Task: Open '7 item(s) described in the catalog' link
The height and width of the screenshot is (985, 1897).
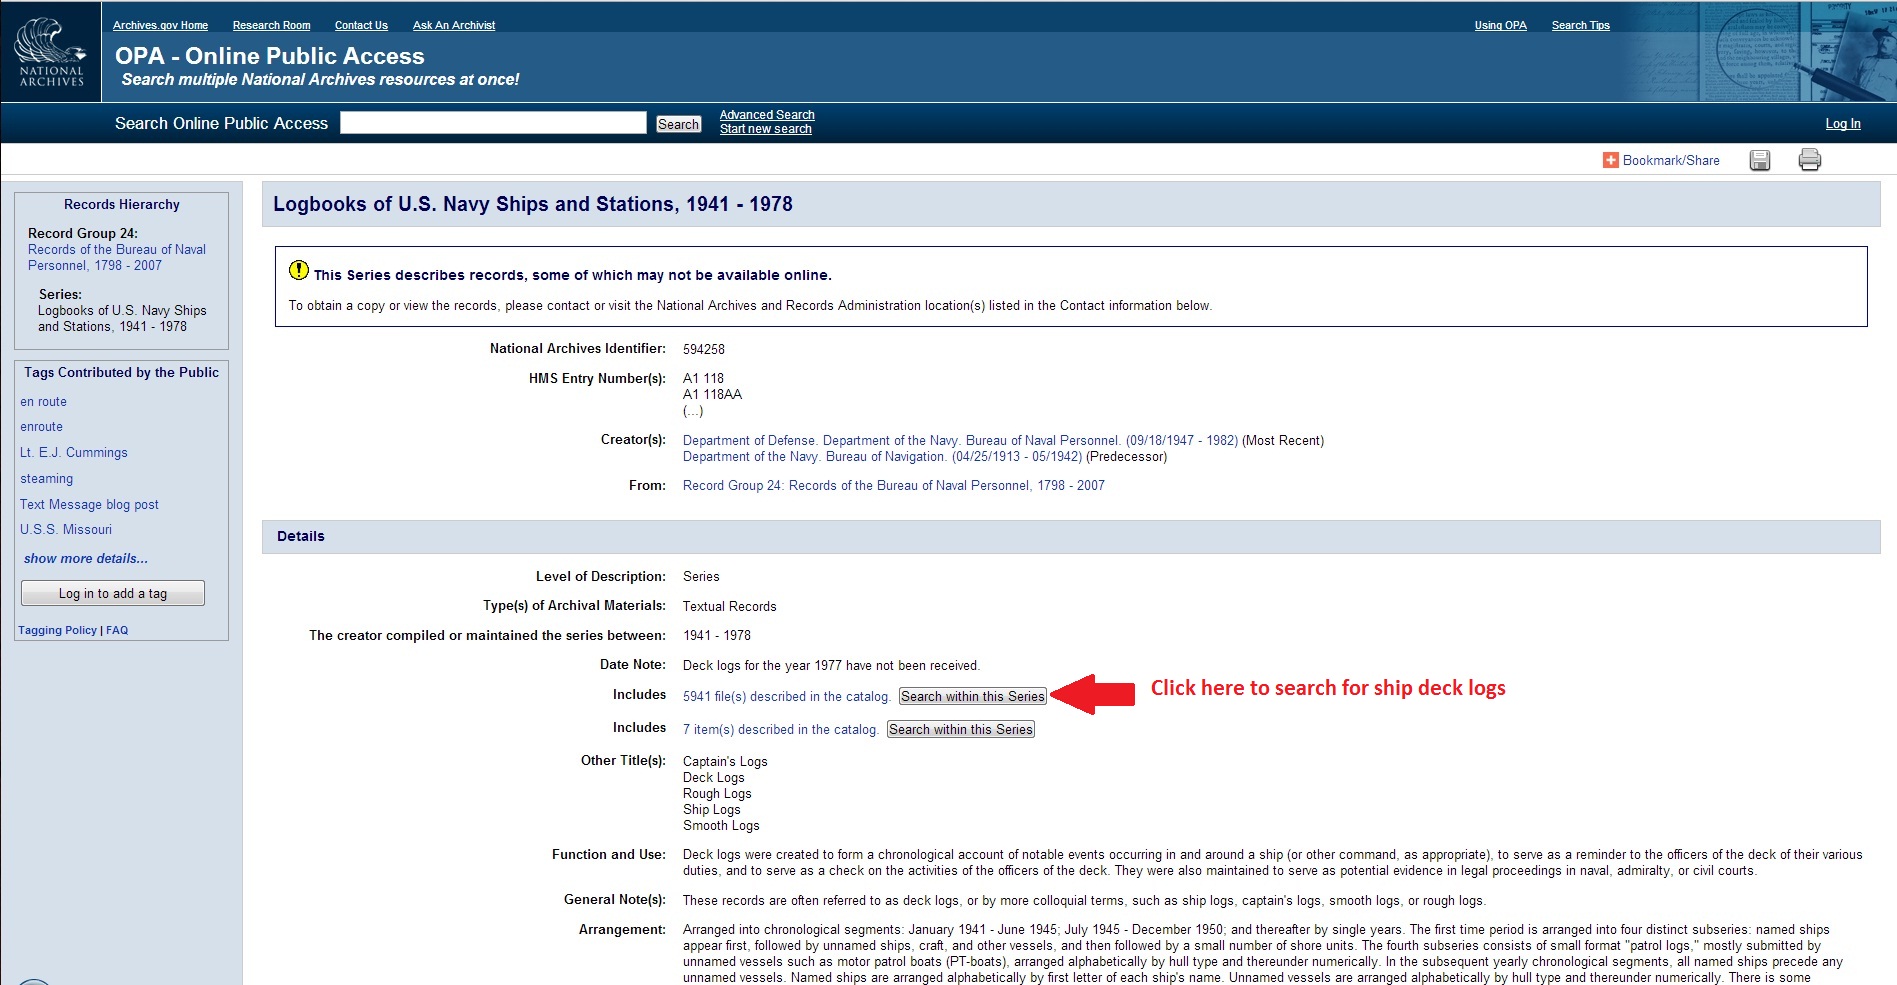Action: (x=780, y=730)
